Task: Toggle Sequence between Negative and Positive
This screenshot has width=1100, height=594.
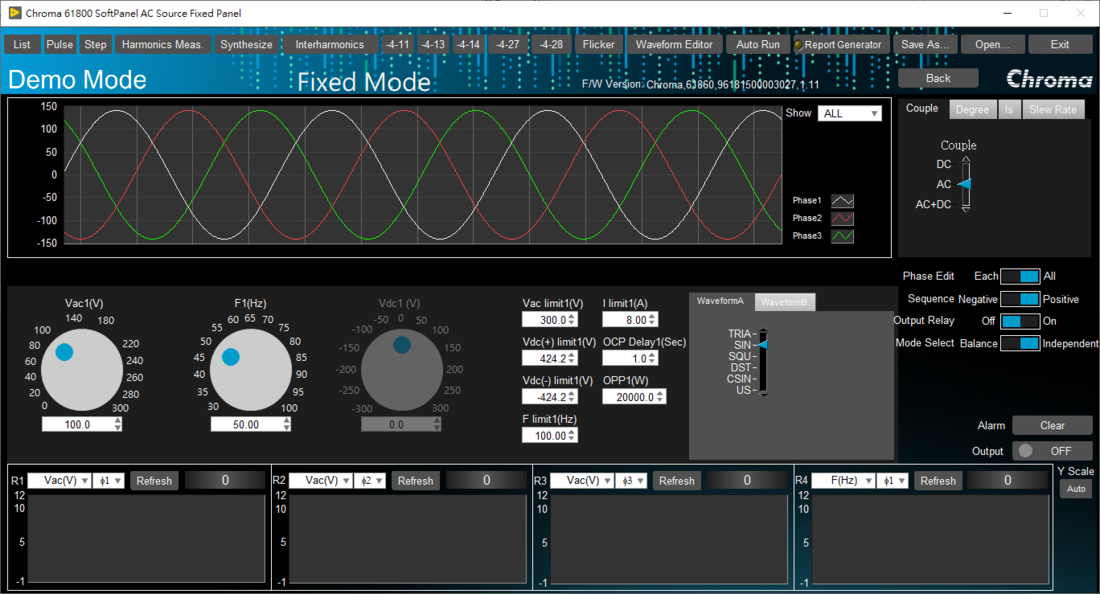Action: (x=1020, y=299)
